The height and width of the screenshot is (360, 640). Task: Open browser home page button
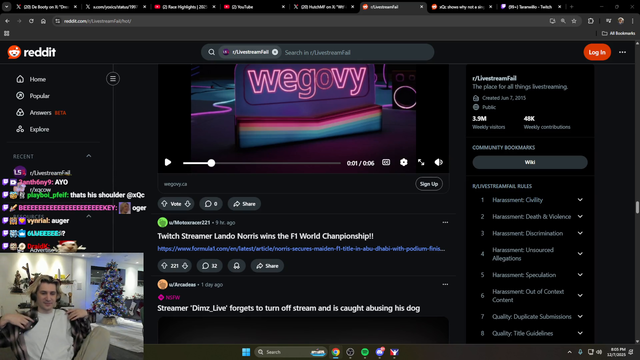[43, 21]
